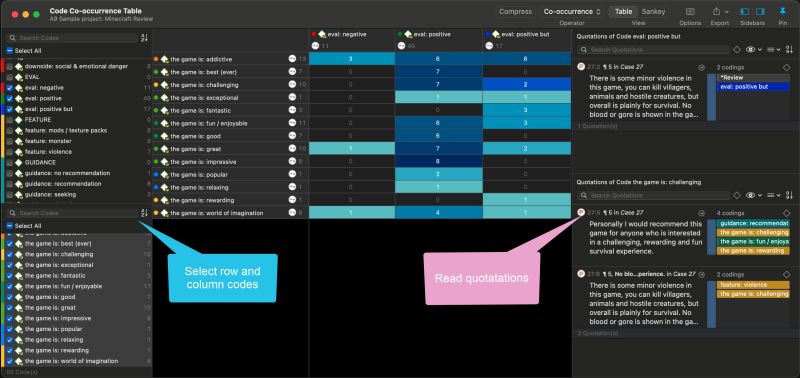
Task: Click the quotation icon of 27:6
Action: click(581, 274)
